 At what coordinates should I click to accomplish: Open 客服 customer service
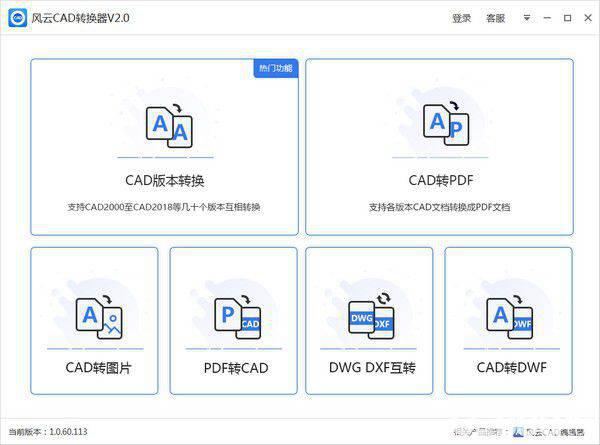[x=495, y=18]
